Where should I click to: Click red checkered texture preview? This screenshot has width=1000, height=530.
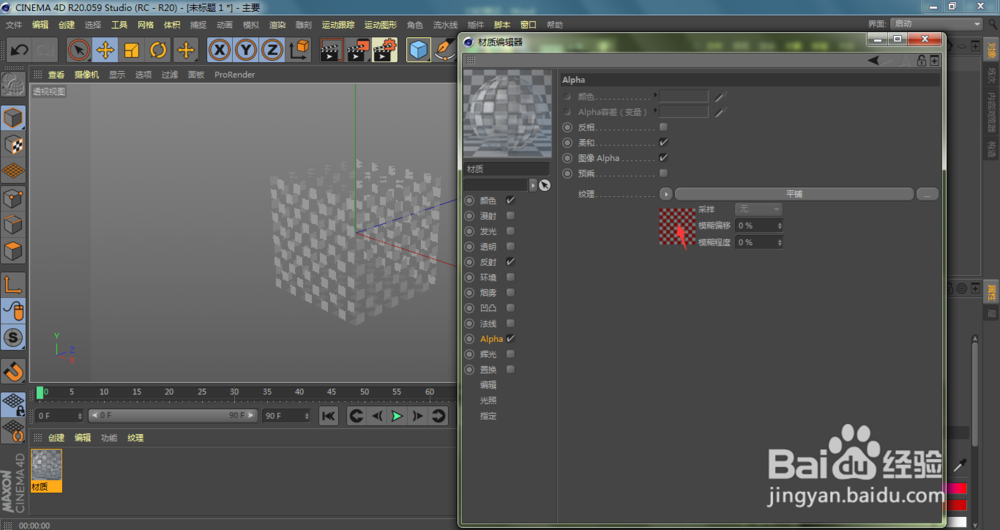click(677, 226)
